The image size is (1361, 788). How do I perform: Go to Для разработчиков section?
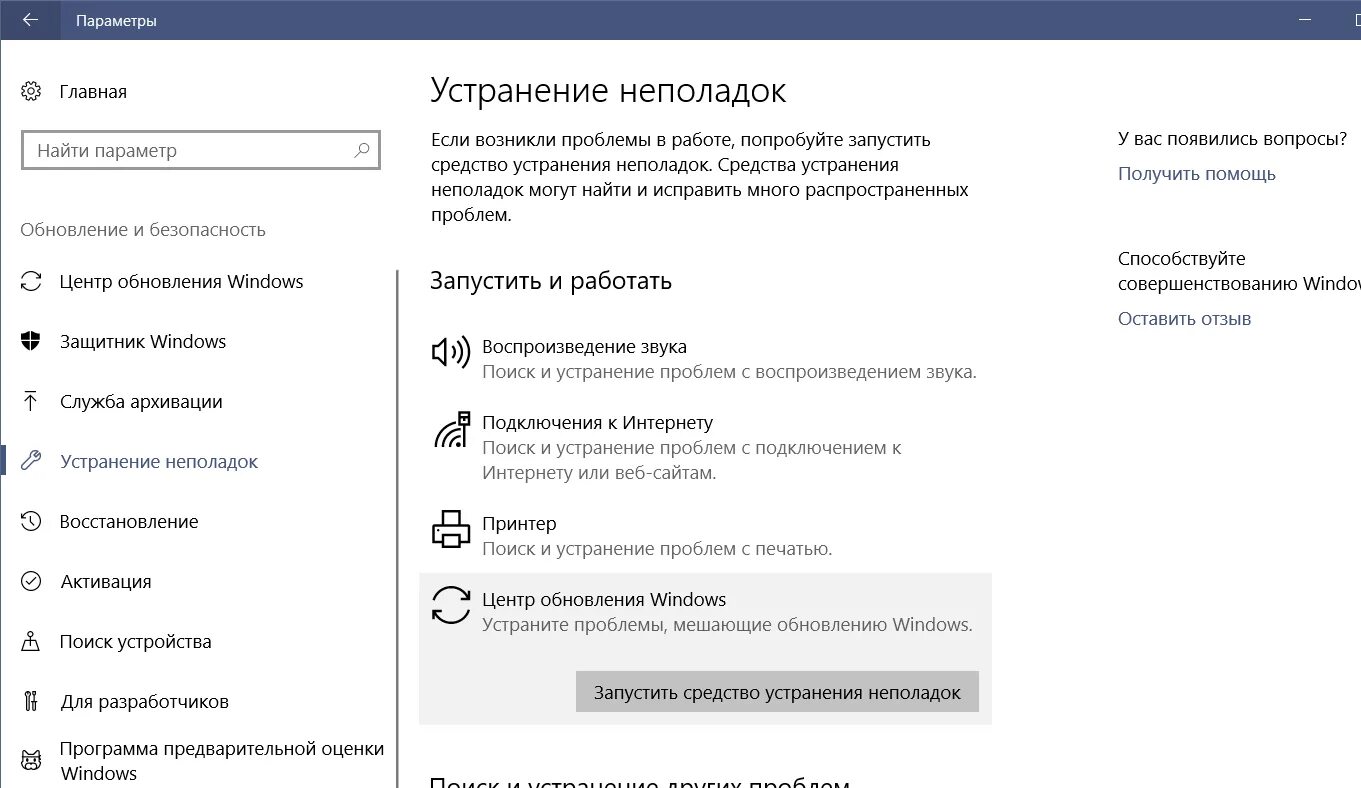point(145,702)
